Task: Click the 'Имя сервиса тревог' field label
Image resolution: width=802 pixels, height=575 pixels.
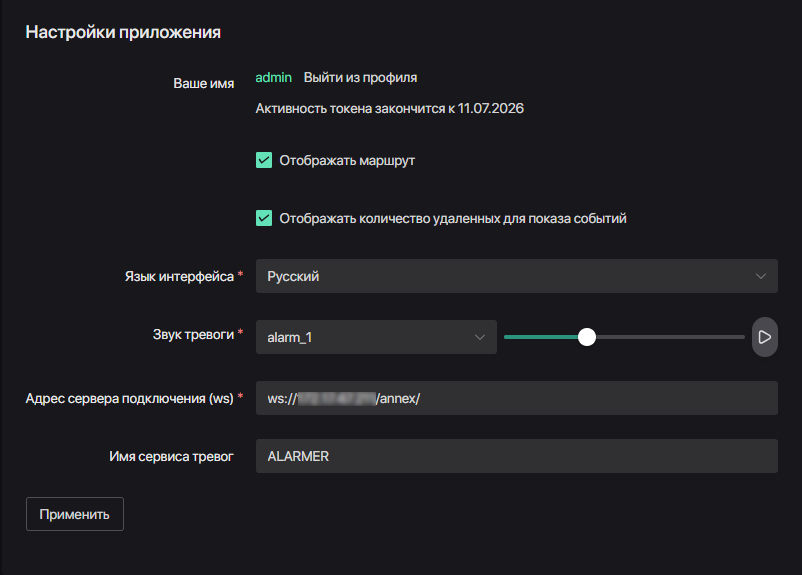Action: 171,456
